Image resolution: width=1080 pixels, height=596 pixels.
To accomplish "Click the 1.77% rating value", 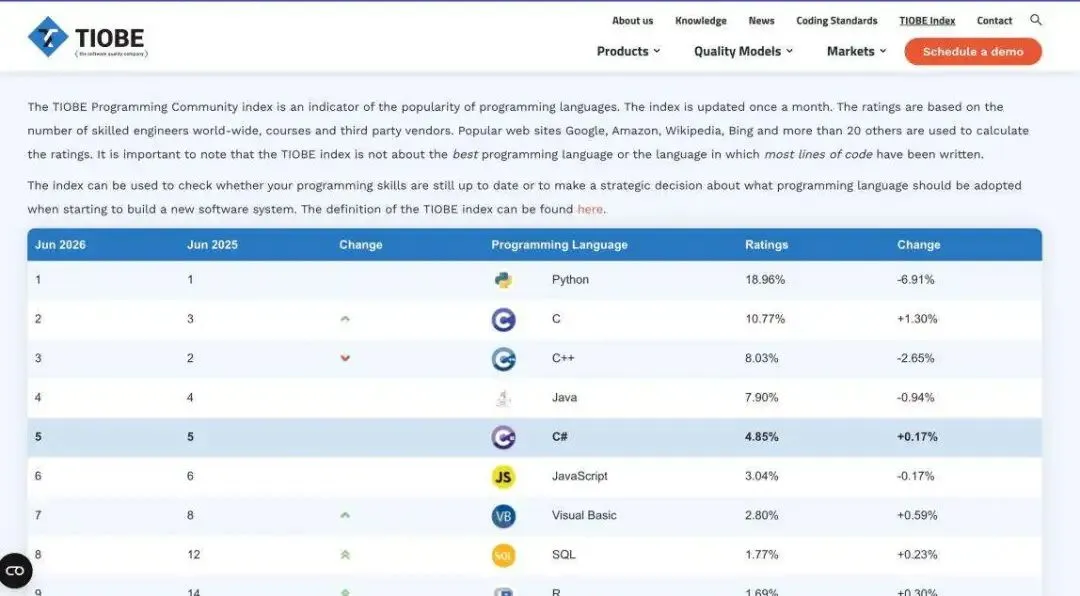I will click(x=761, y=555).
